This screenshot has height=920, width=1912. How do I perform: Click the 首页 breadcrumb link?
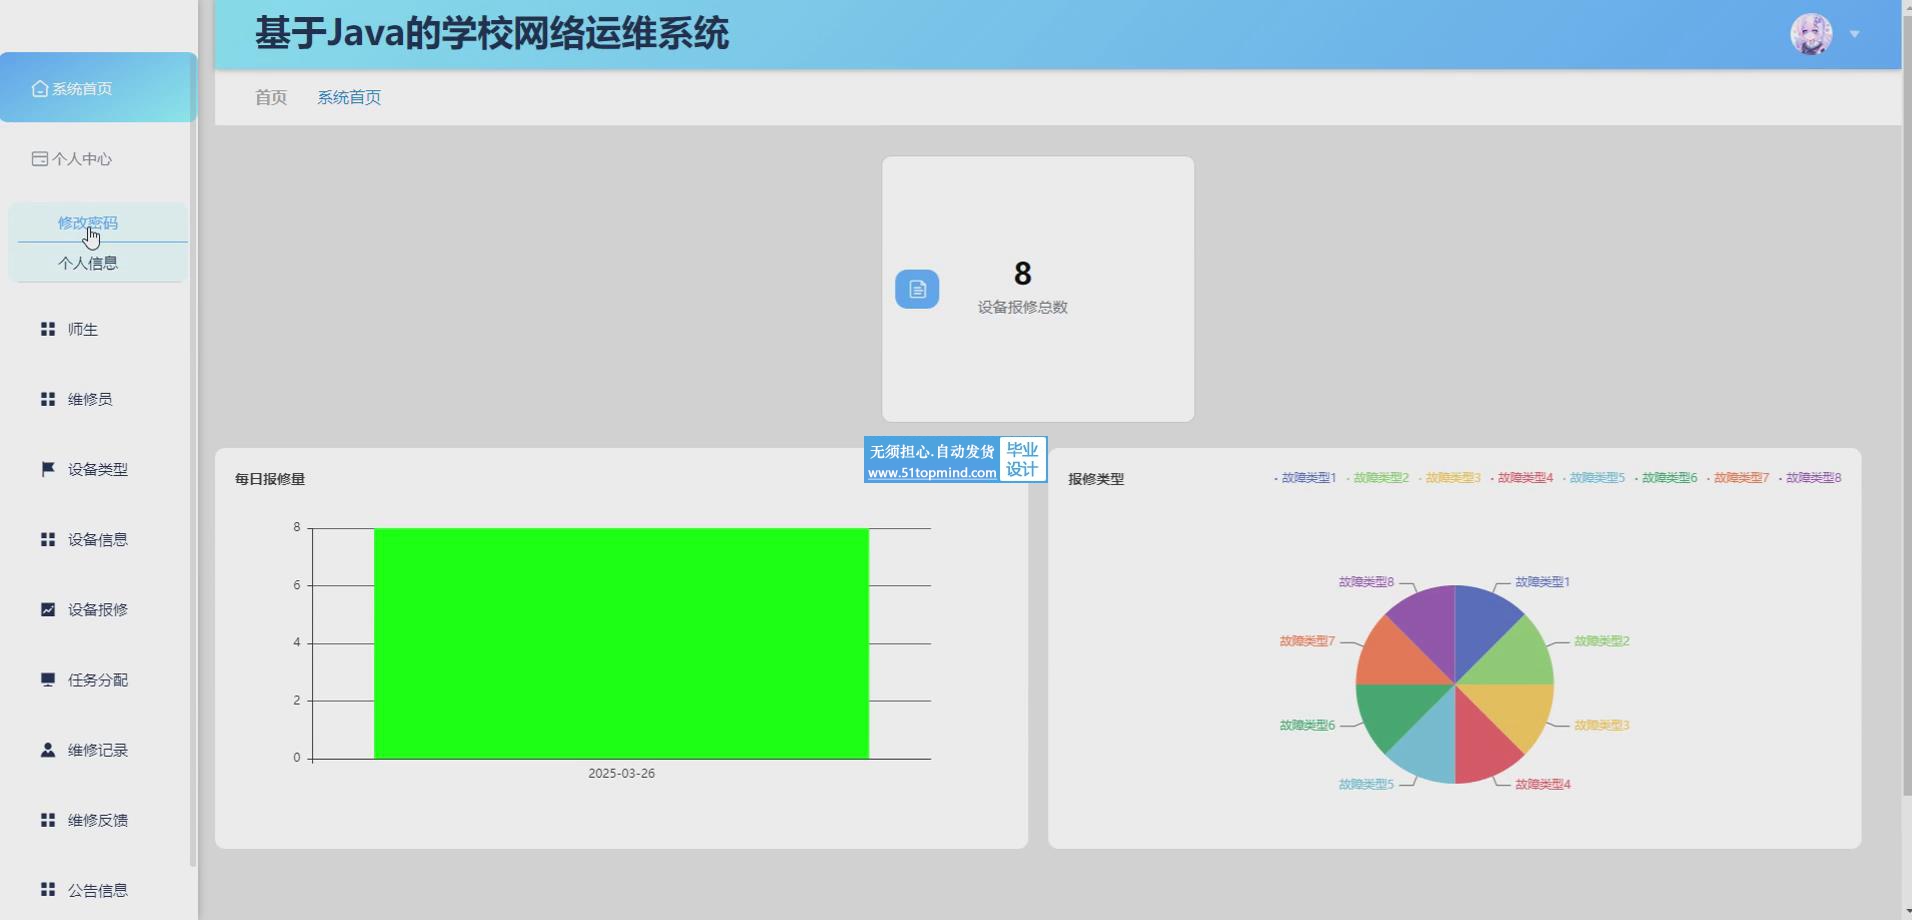point(270,97)
